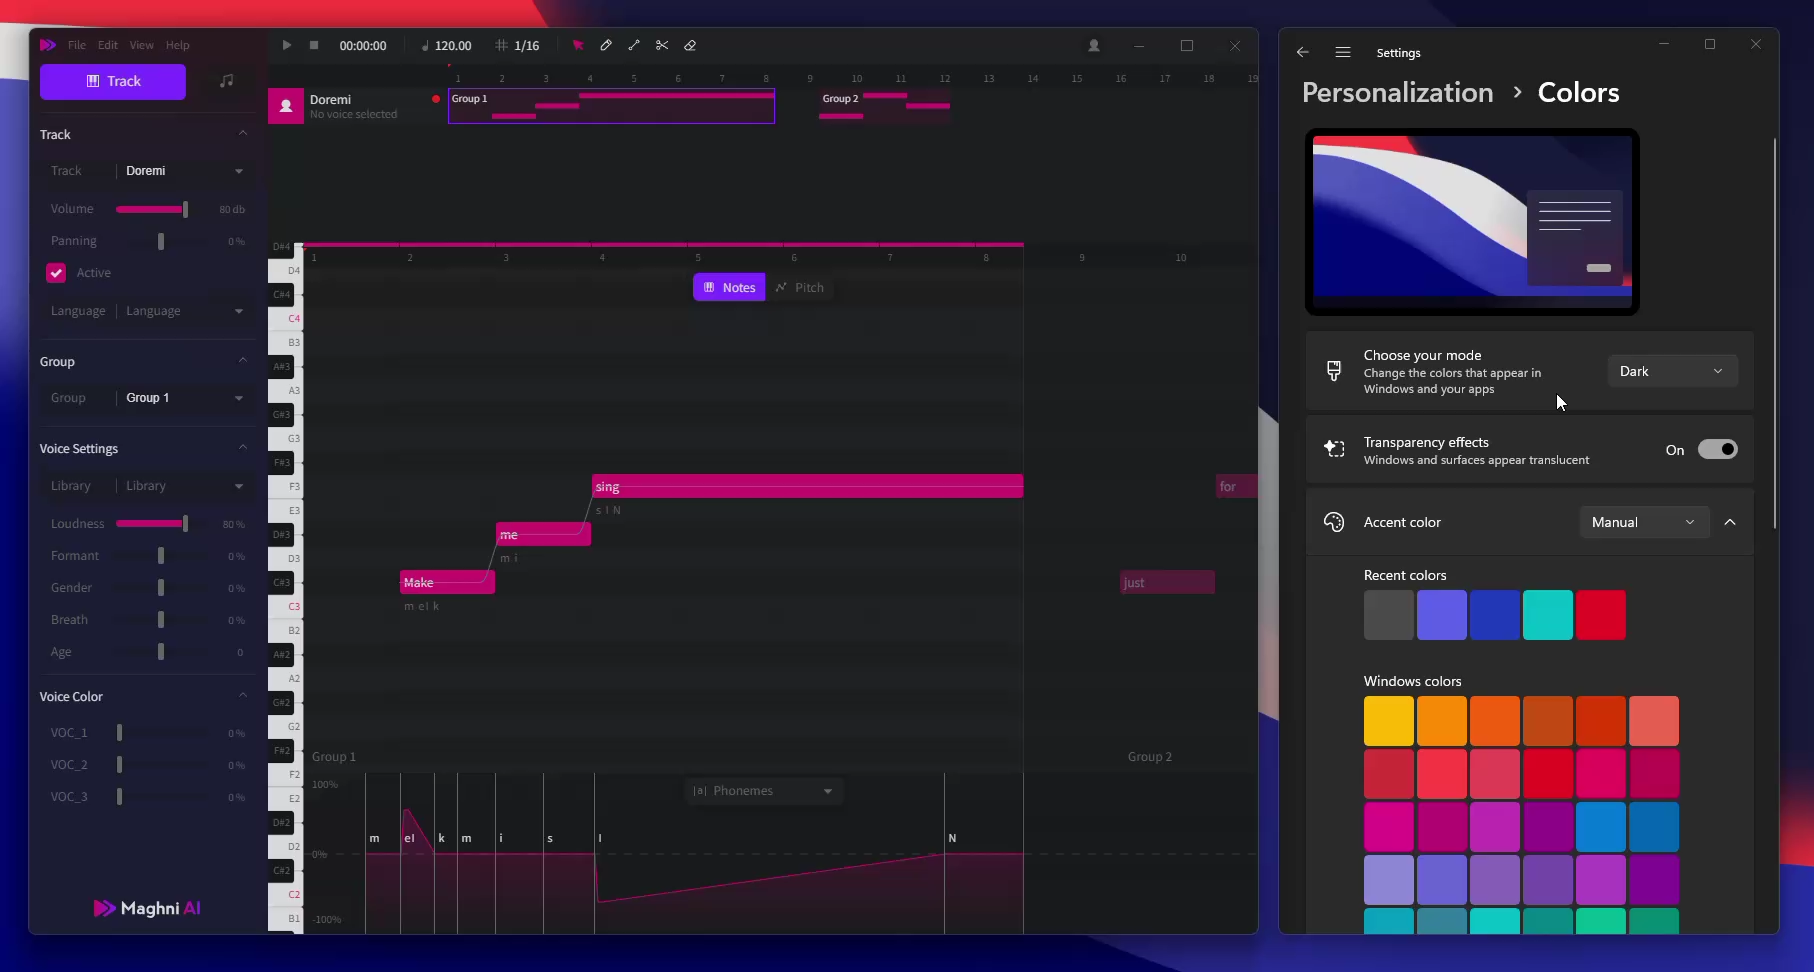This screenshot has width=1814, height=972.
Task: Collapse the Voice Color section
Action: (x=243, y=696)
